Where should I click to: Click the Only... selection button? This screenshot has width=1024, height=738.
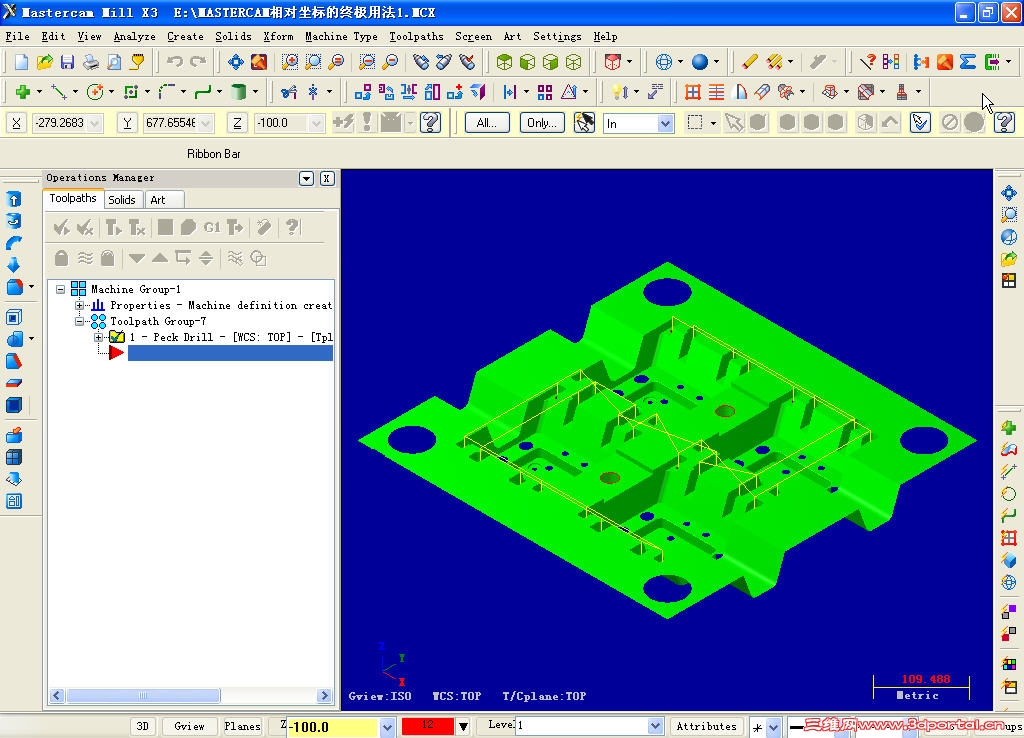(x=542, y=123)
